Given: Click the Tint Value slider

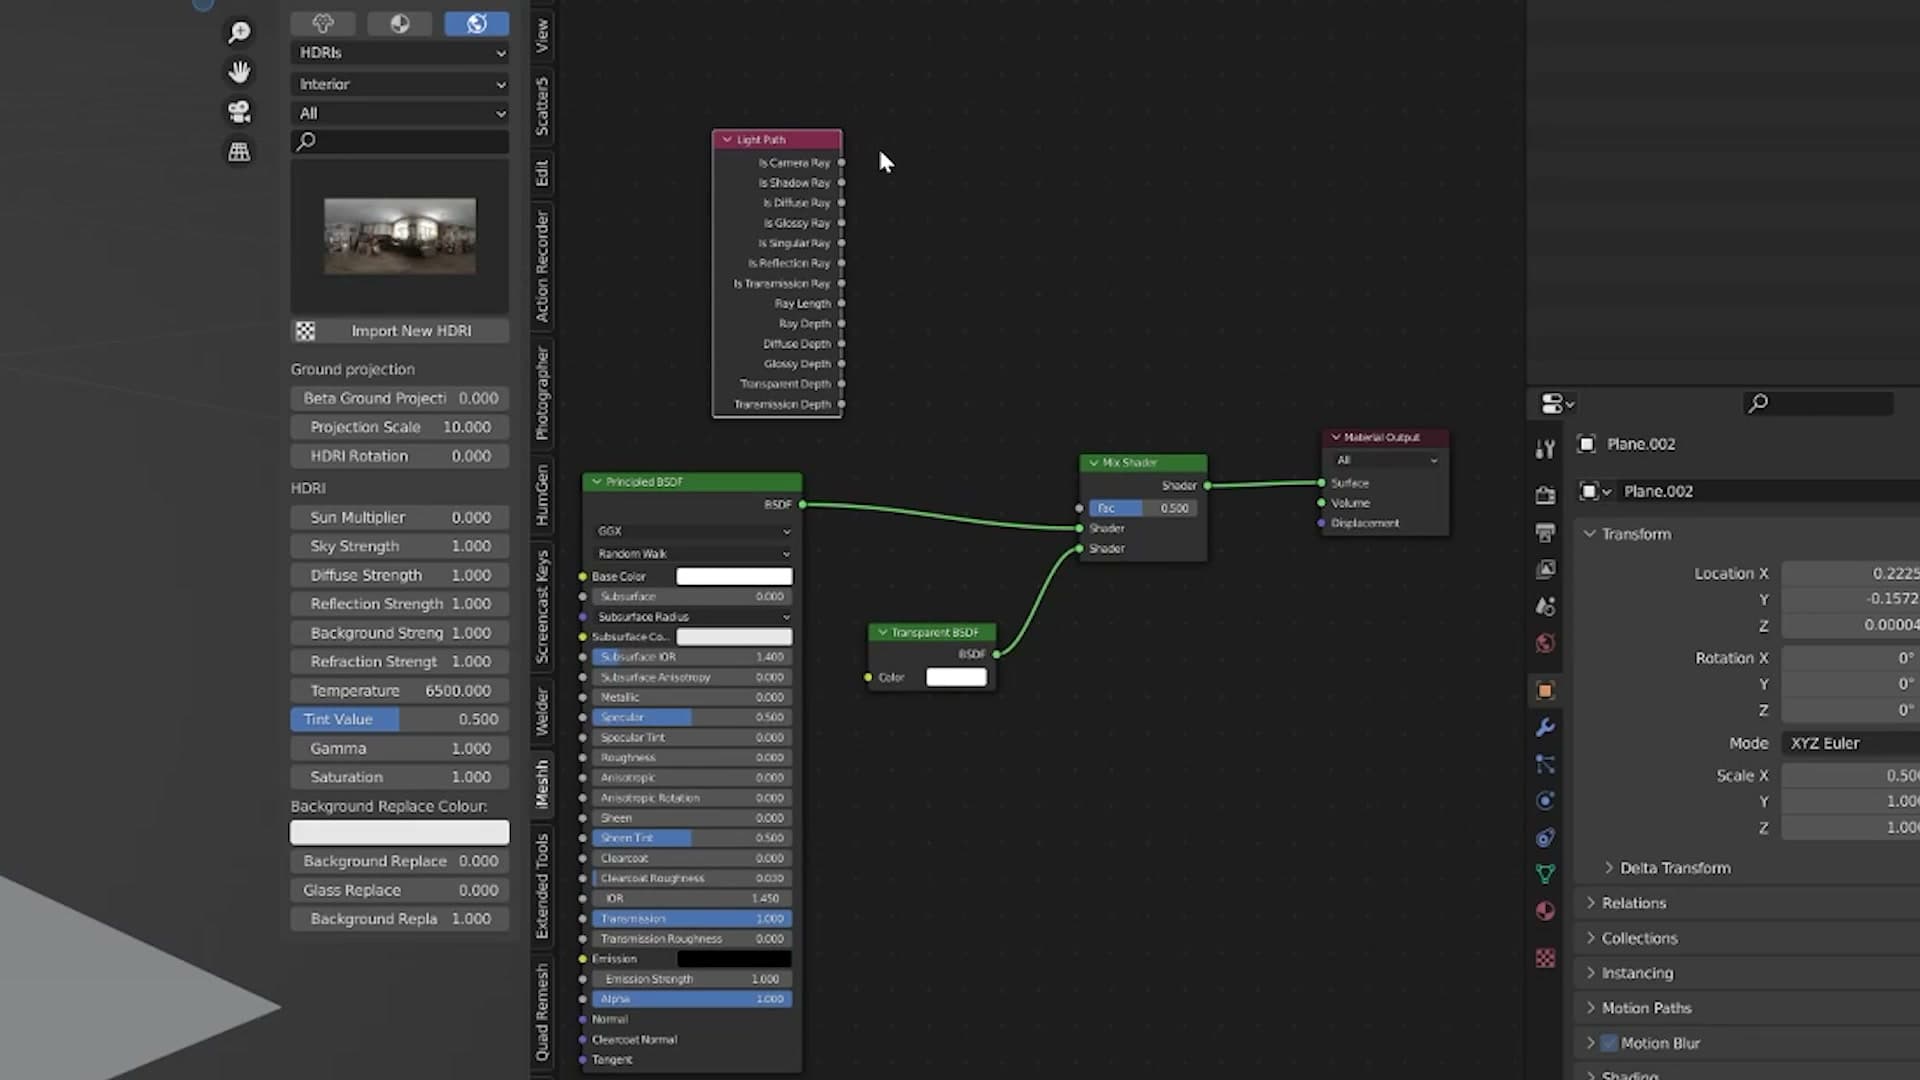Looking at the screenshot, I should click(x=400, y=719).
